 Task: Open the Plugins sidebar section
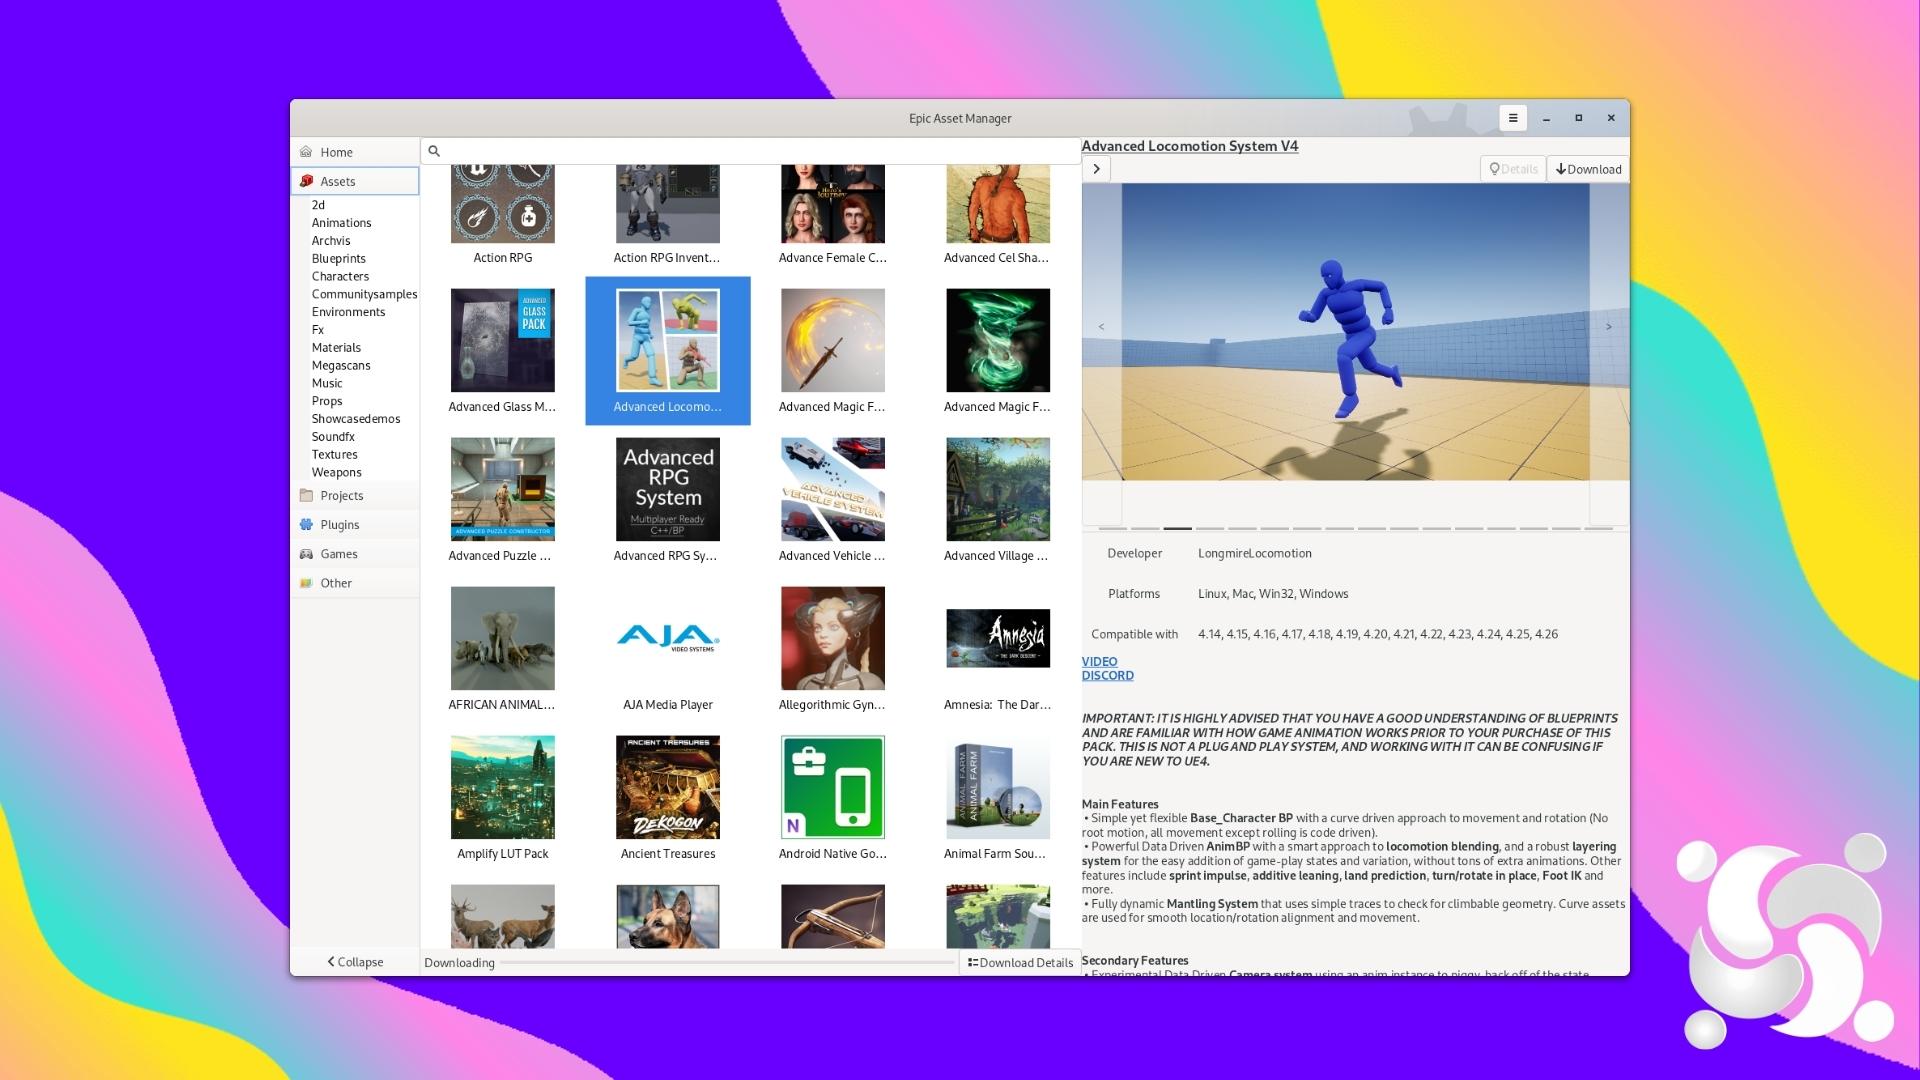click(355, 525)
